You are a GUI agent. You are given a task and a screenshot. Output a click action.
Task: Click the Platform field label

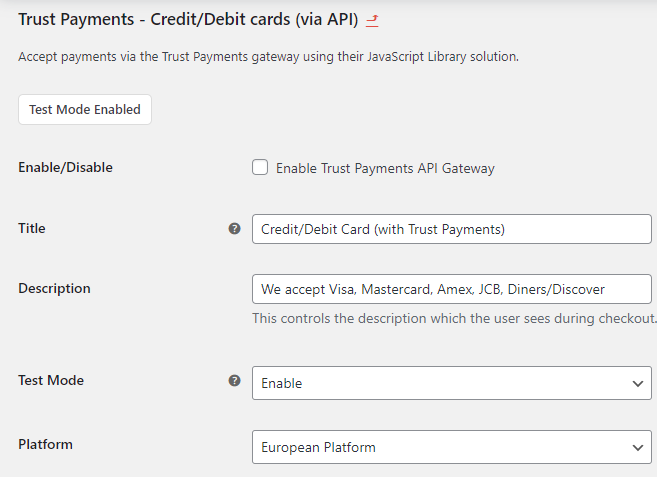point(45,444)
